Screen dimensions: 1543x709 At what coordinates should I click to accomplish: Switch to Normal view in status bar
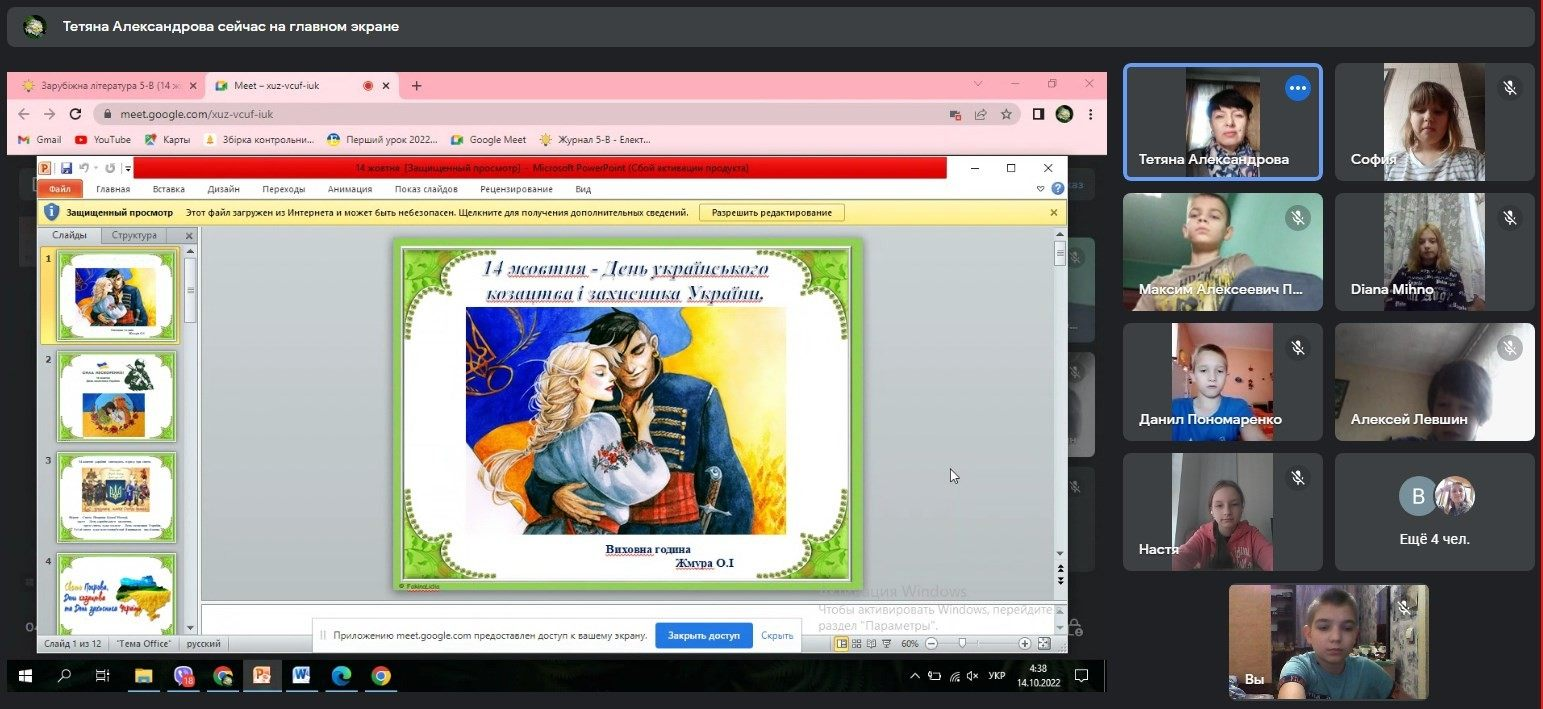(841, 644)
